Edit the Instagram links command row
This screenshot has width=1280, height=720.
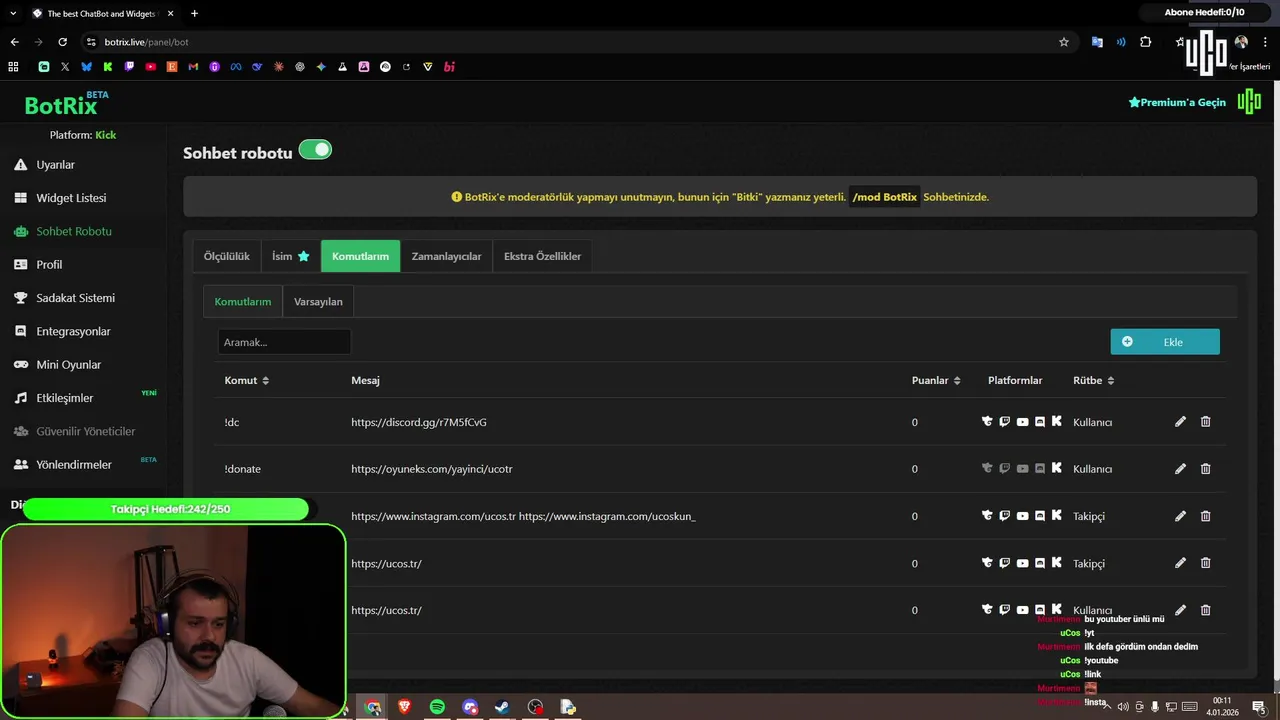tap(1180, 516)
